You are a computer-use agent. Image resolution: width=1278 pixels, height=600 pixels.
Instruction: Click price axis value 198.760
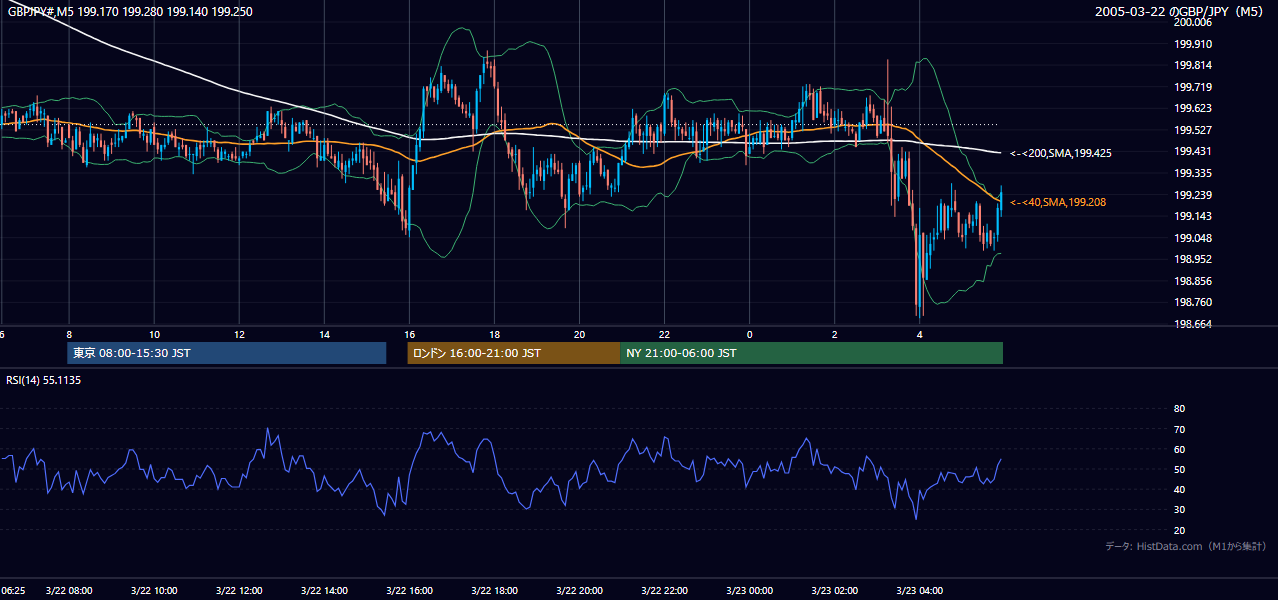1193,302
